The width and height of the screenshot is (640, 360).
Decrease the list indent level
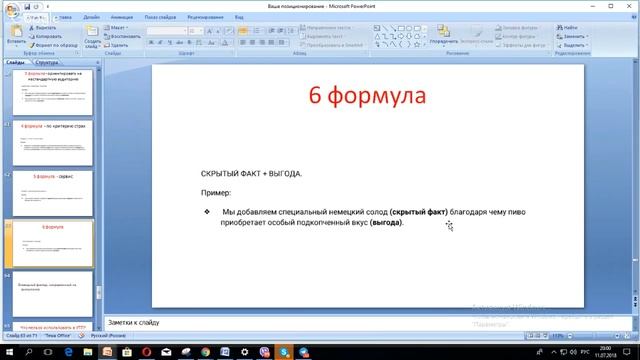271,31
